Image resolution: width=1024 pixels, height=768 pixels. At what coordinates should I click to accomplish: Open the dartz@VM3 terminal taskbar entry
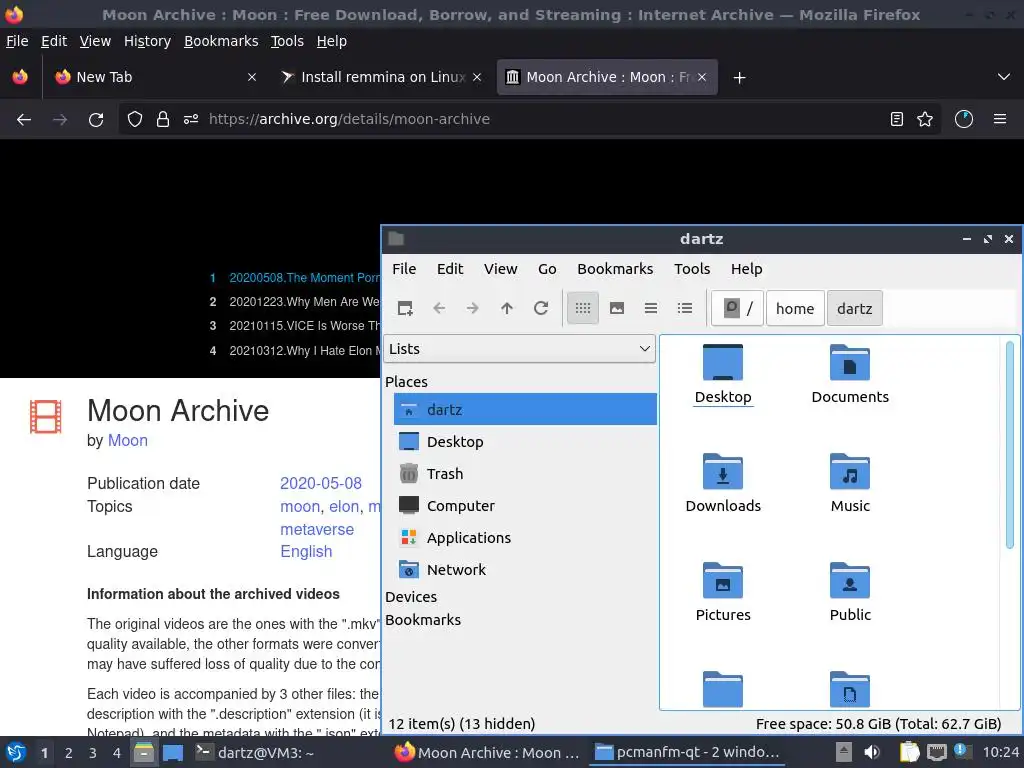tap(256, 752)
